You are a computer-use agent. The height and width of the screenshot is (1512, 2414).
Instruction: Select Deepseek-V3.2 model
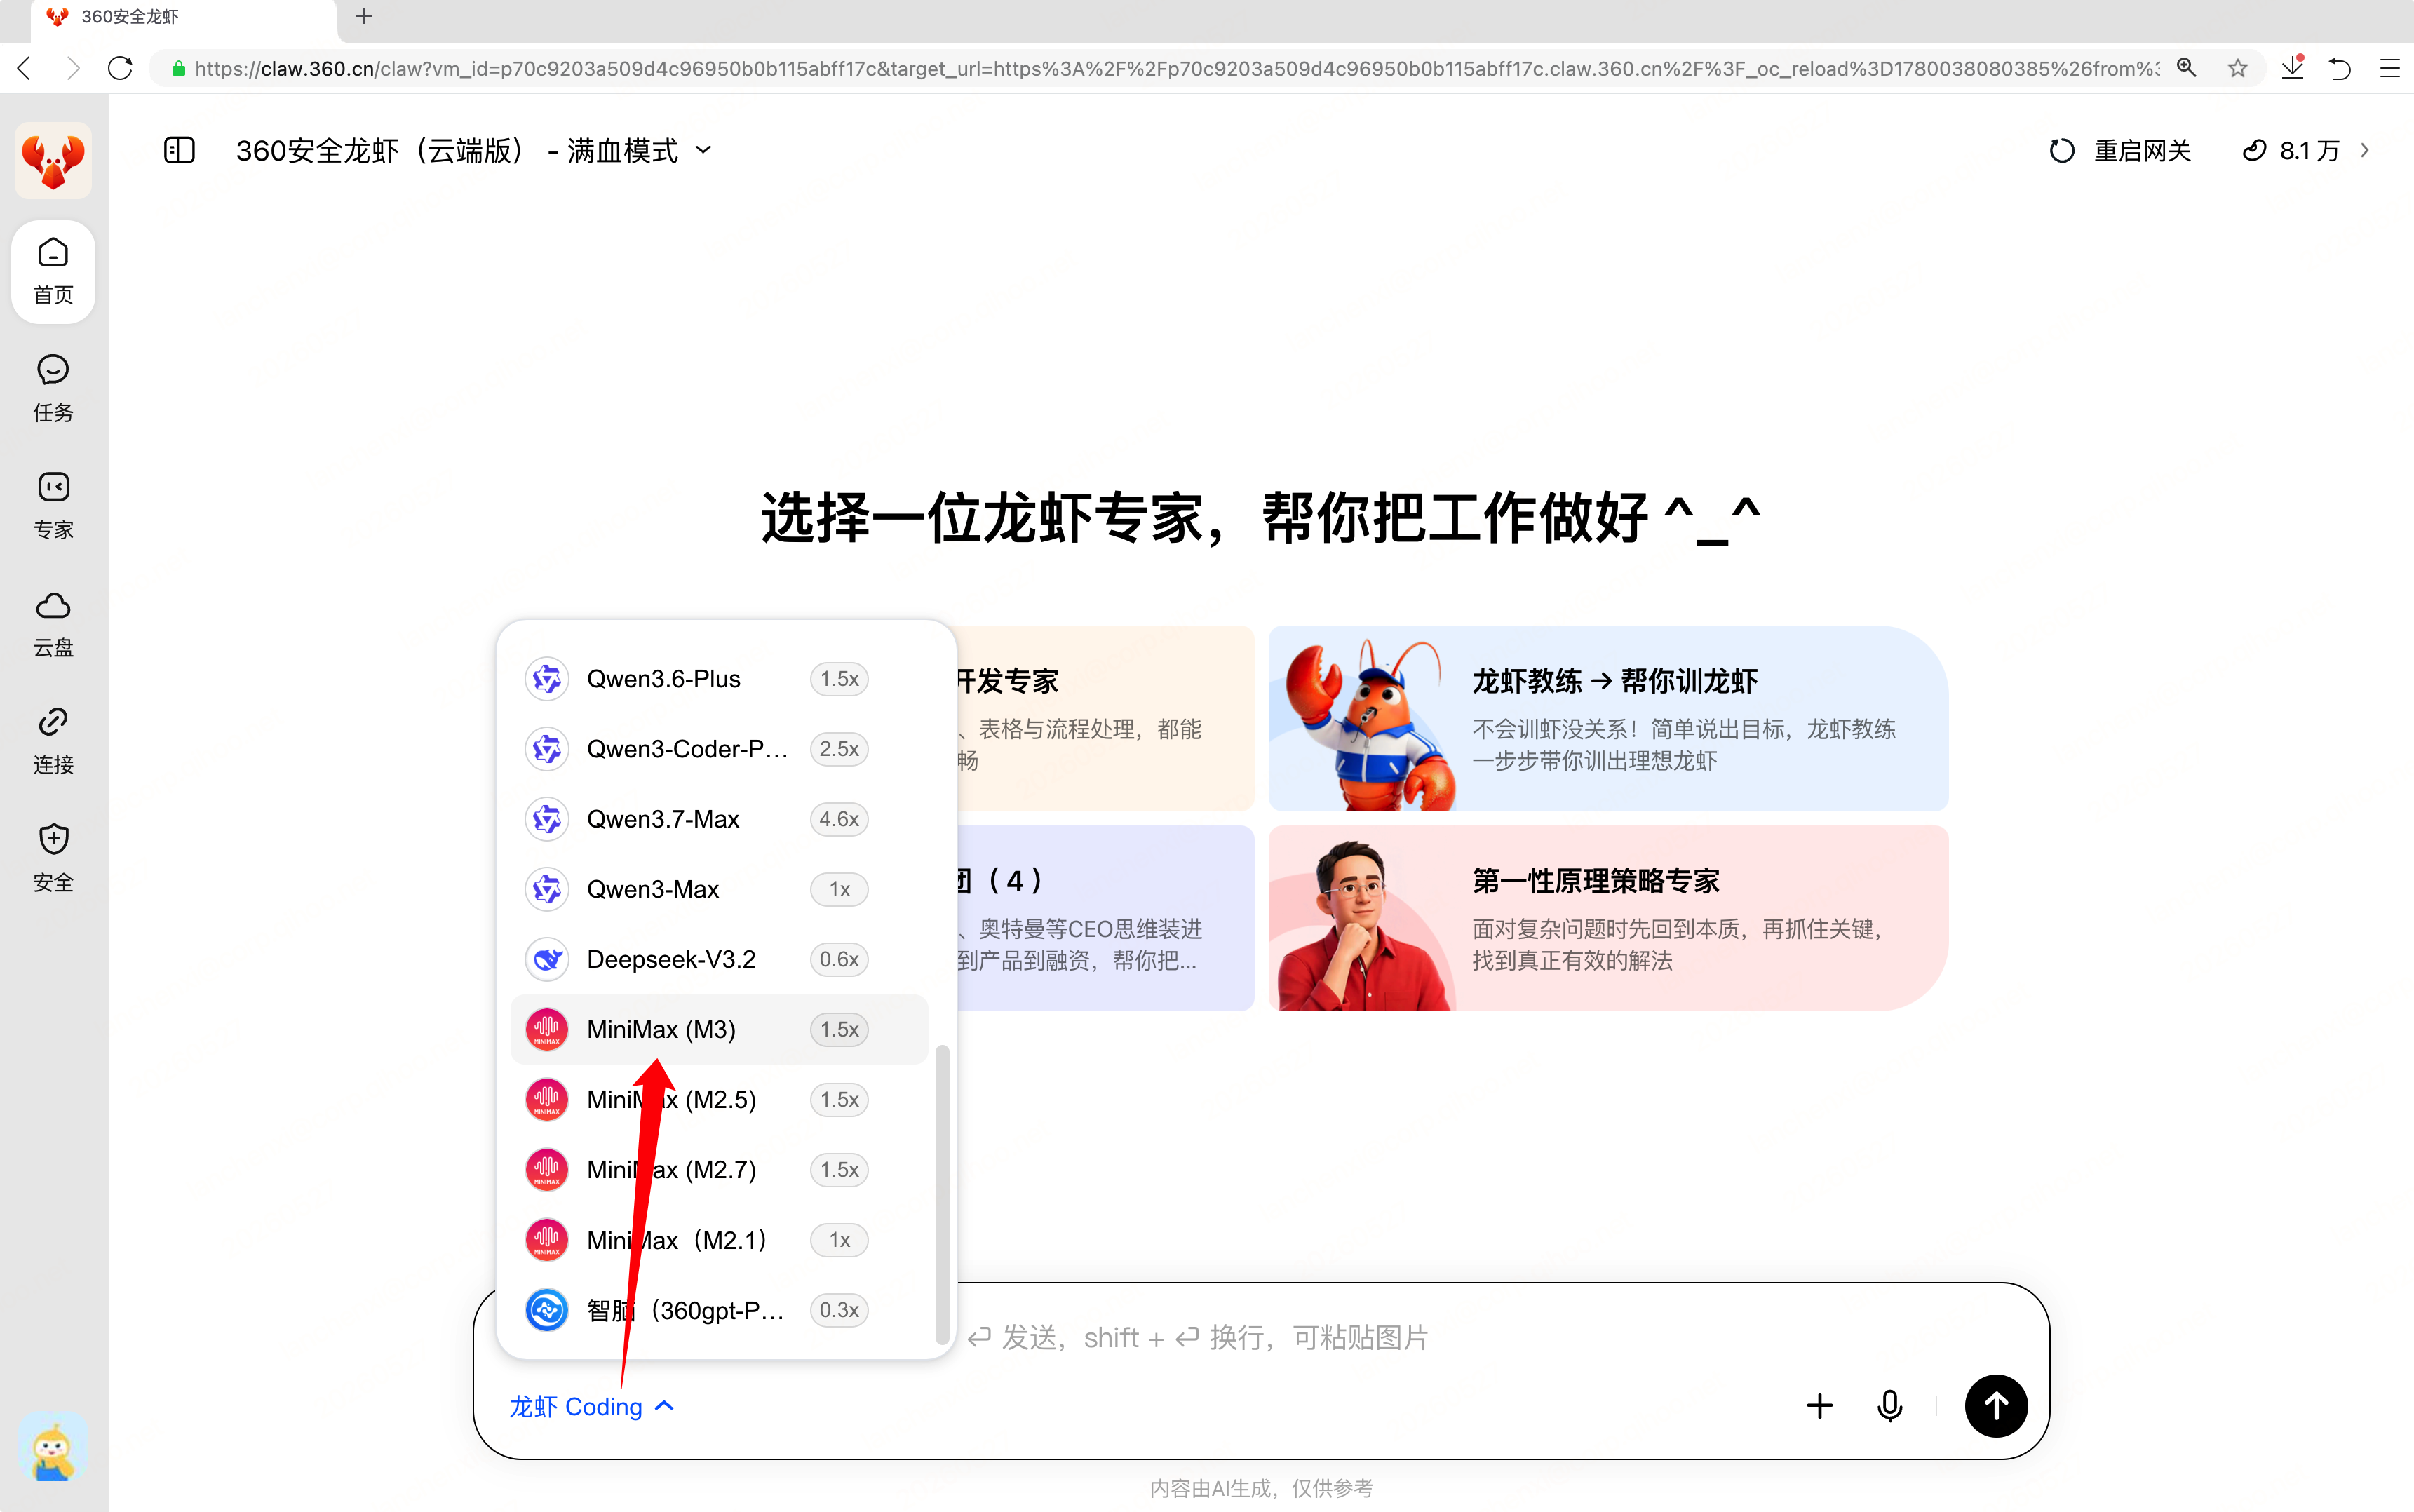coord(719,959)
